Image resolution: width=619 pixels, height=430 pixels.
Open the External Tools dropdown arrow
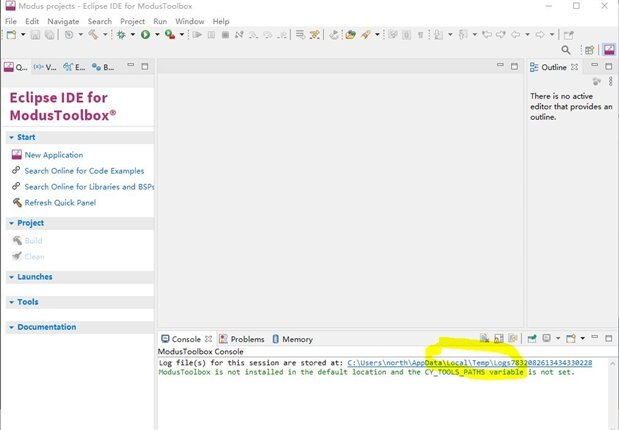(182, 35)
